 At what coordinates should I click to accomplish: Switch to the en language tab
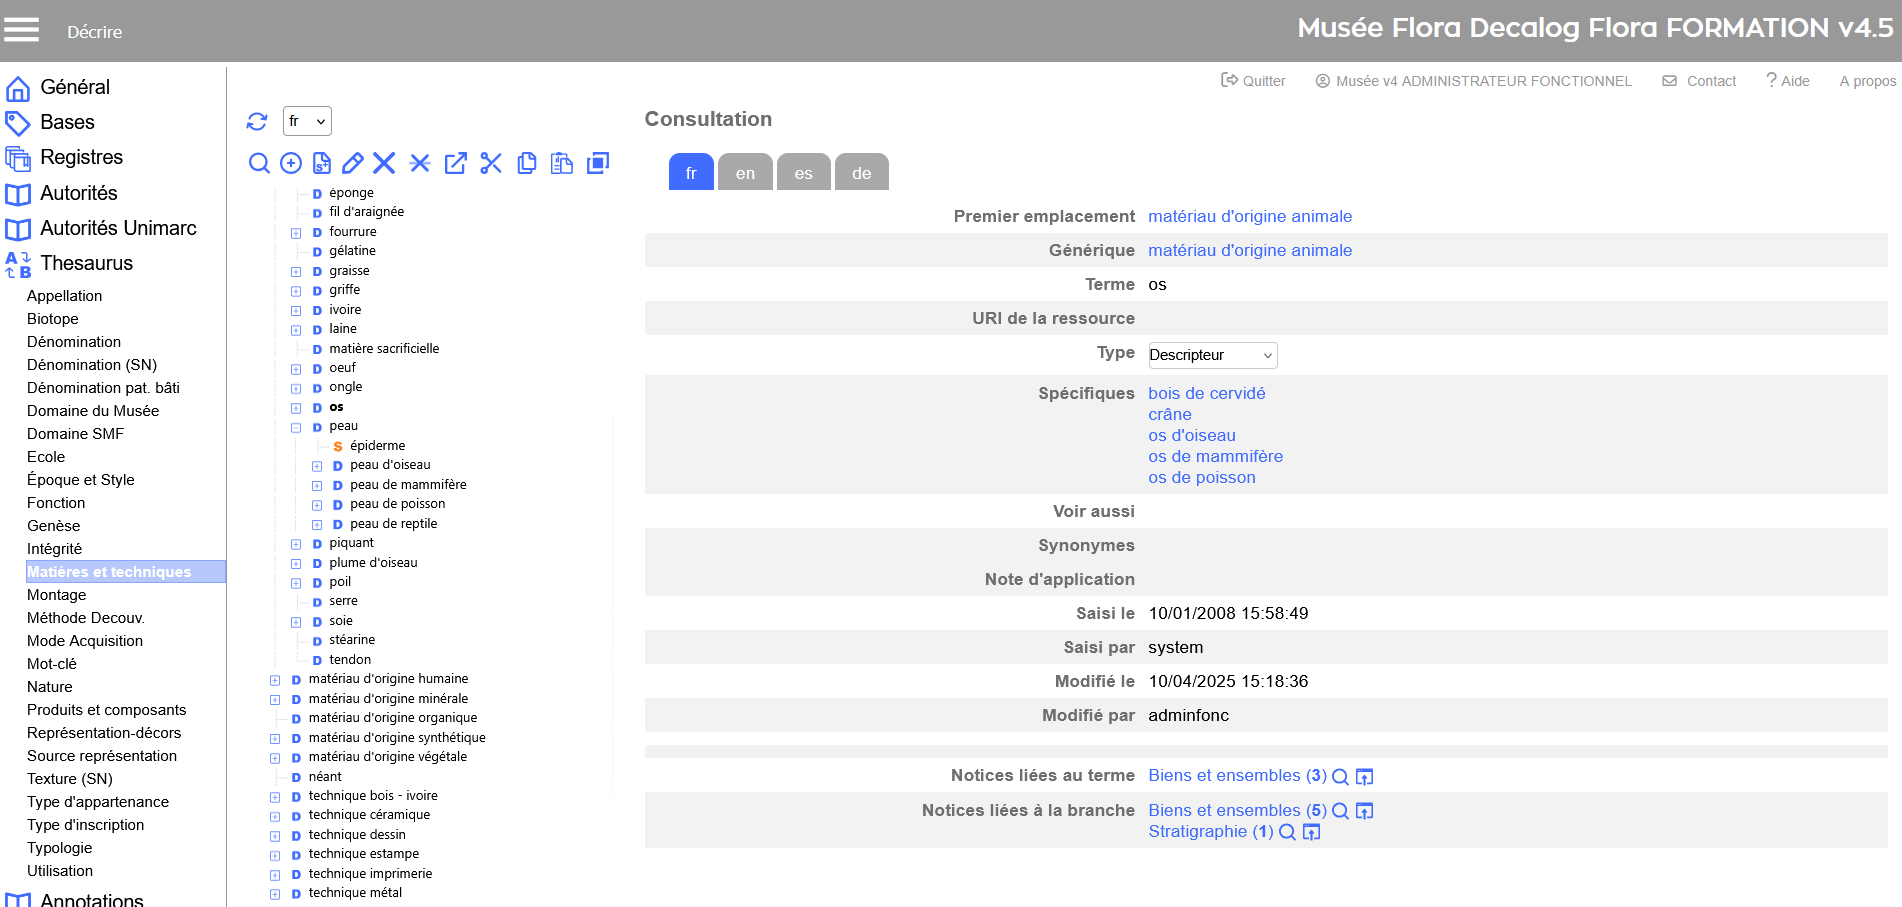tap(745, 172)
